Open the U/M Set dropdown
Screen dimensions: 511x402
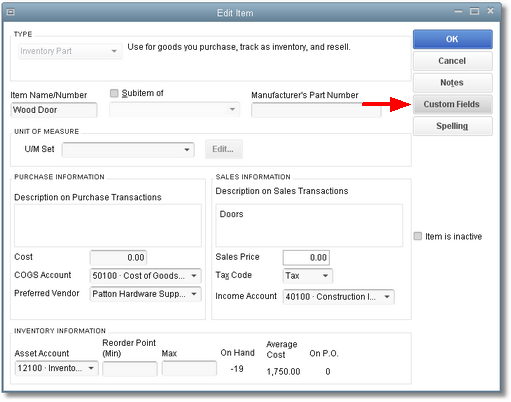[x=128, y=149]
